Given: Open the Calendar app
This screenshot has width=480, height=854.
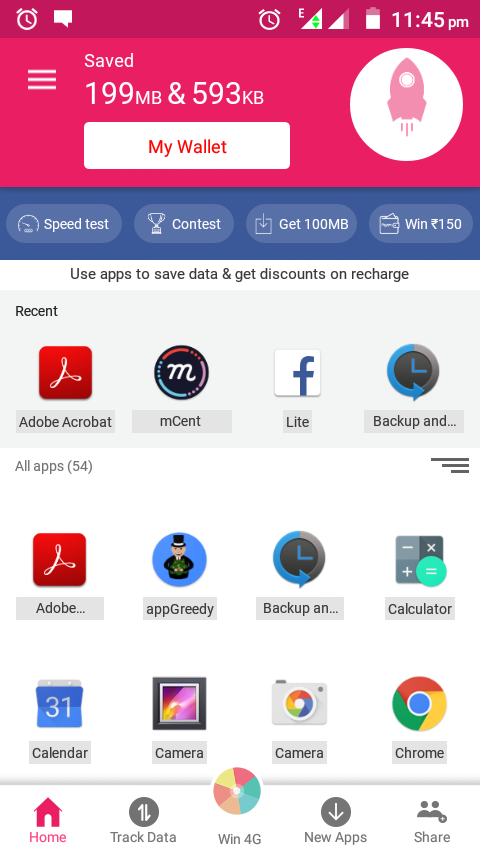Looking at the screenshot, I should 59,704.
